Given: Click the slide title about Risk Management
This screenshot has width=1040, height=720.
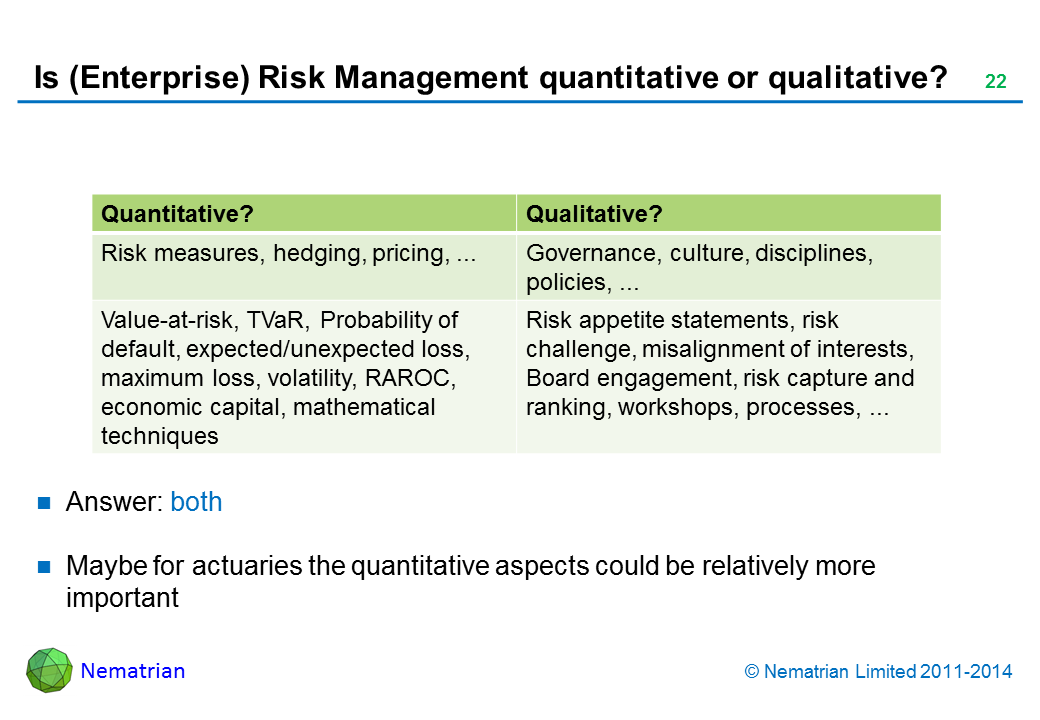Looking at the screenshot, I should point(491,78).
